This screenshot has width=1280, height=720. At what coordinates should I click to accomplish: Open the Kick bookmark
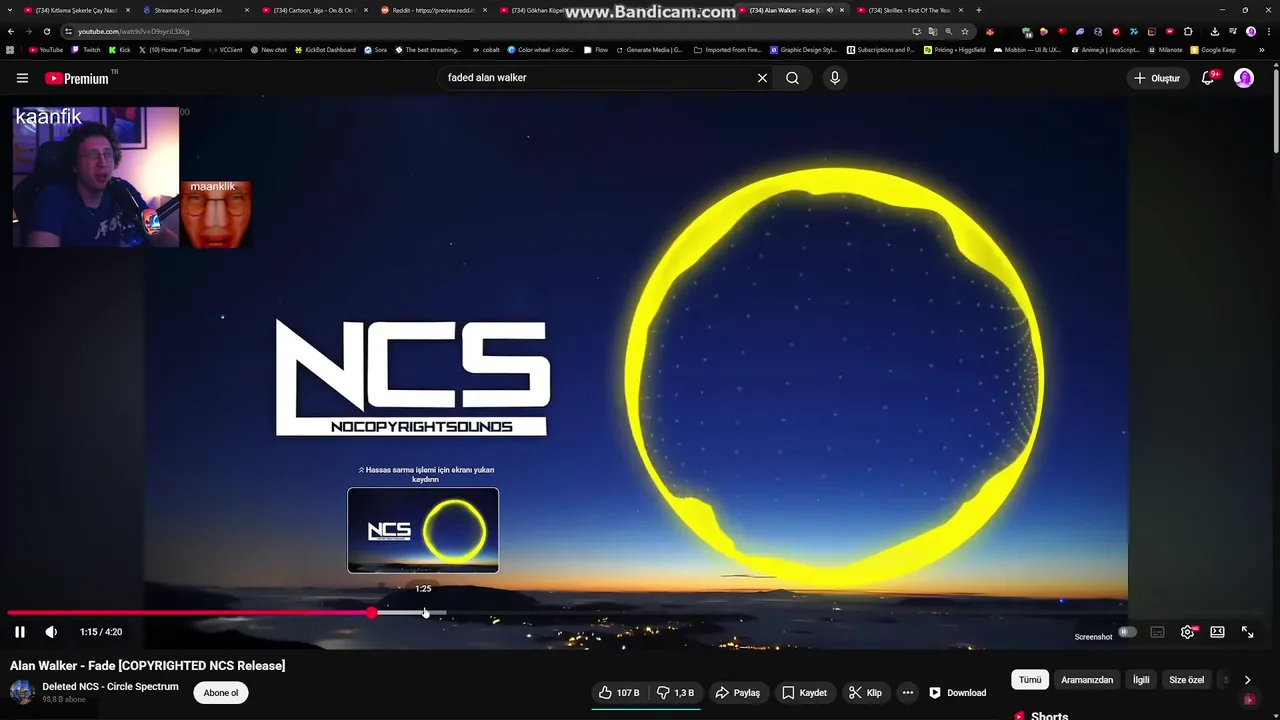click(120, 49)
